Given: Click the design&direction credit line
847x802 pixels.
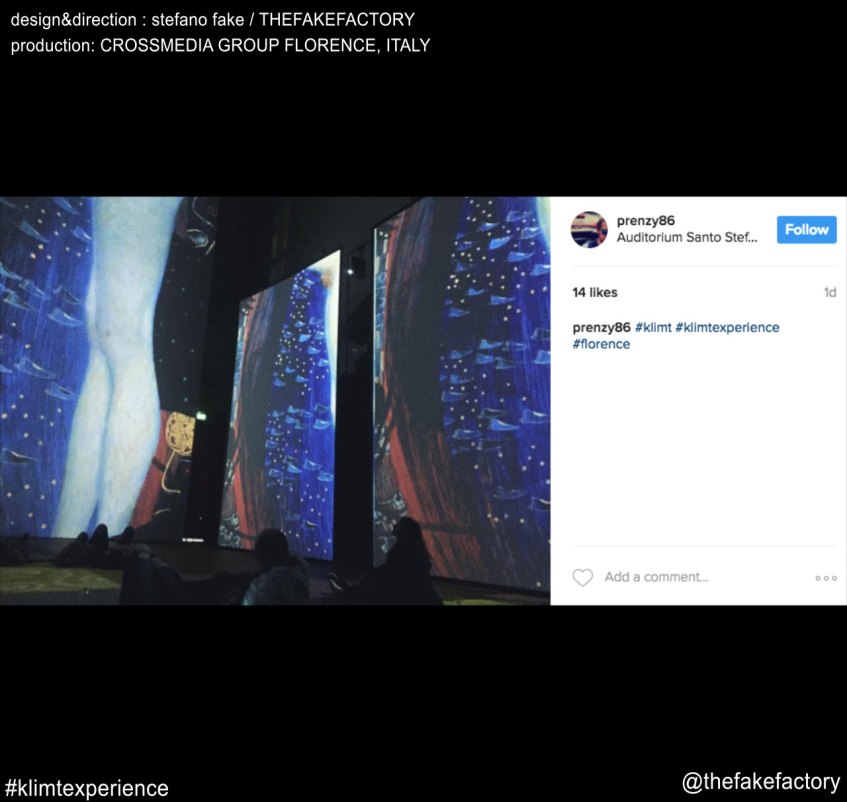Looking at the screenshot, I should coord(213,19).
